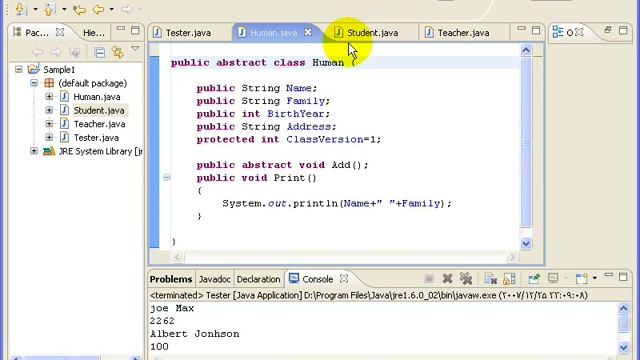Image resolution: width=640 pixels, height=360 pixels.
Task: Minimize the editor area
Action: (521, 29)
